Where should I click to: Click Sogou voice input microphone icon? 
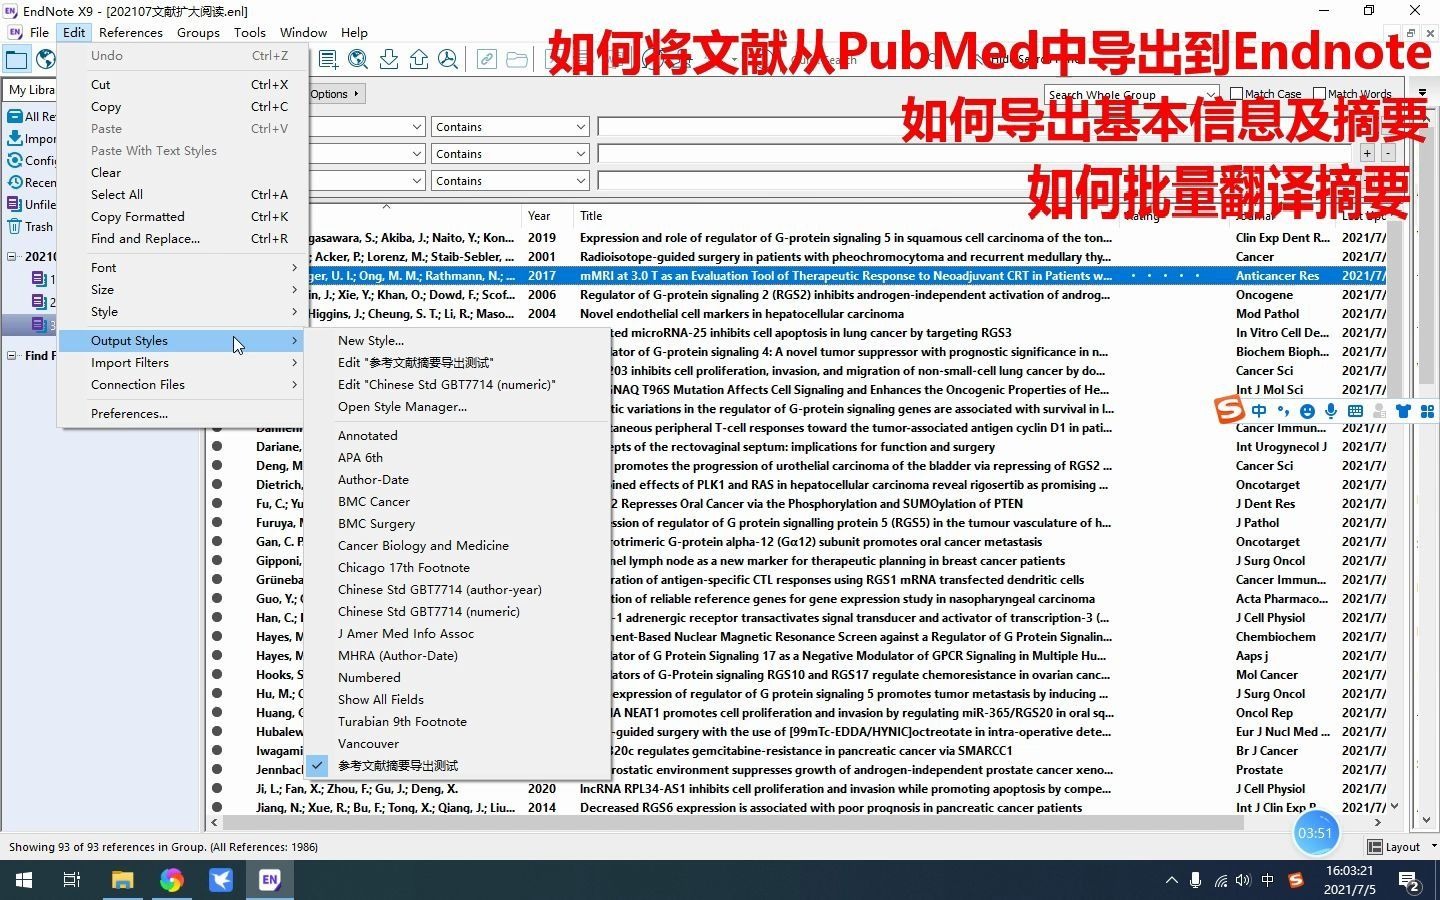1331,411
